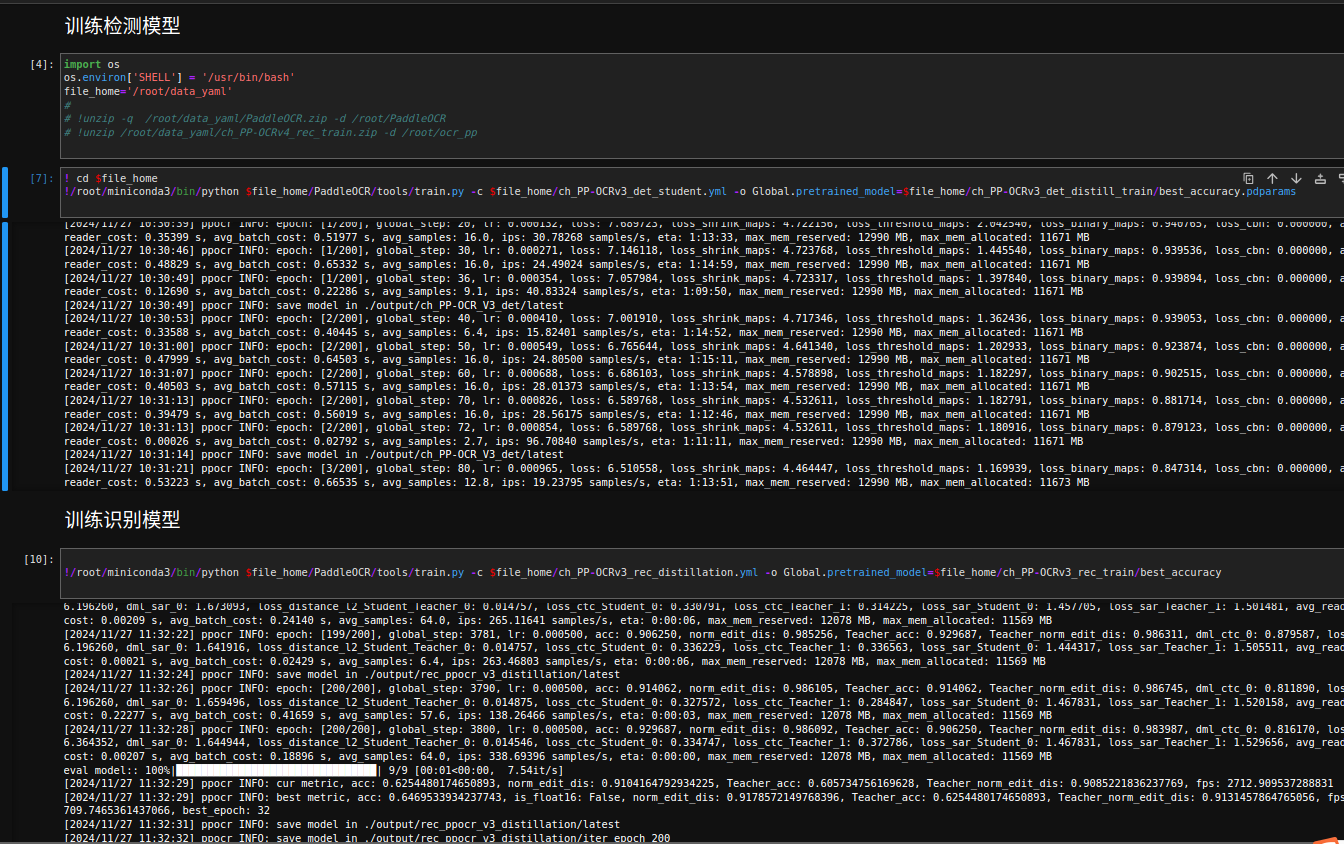1344x844 pixels.
Task: Move cell [7] down with the arrow icon
Action: tap(1296, 178)
